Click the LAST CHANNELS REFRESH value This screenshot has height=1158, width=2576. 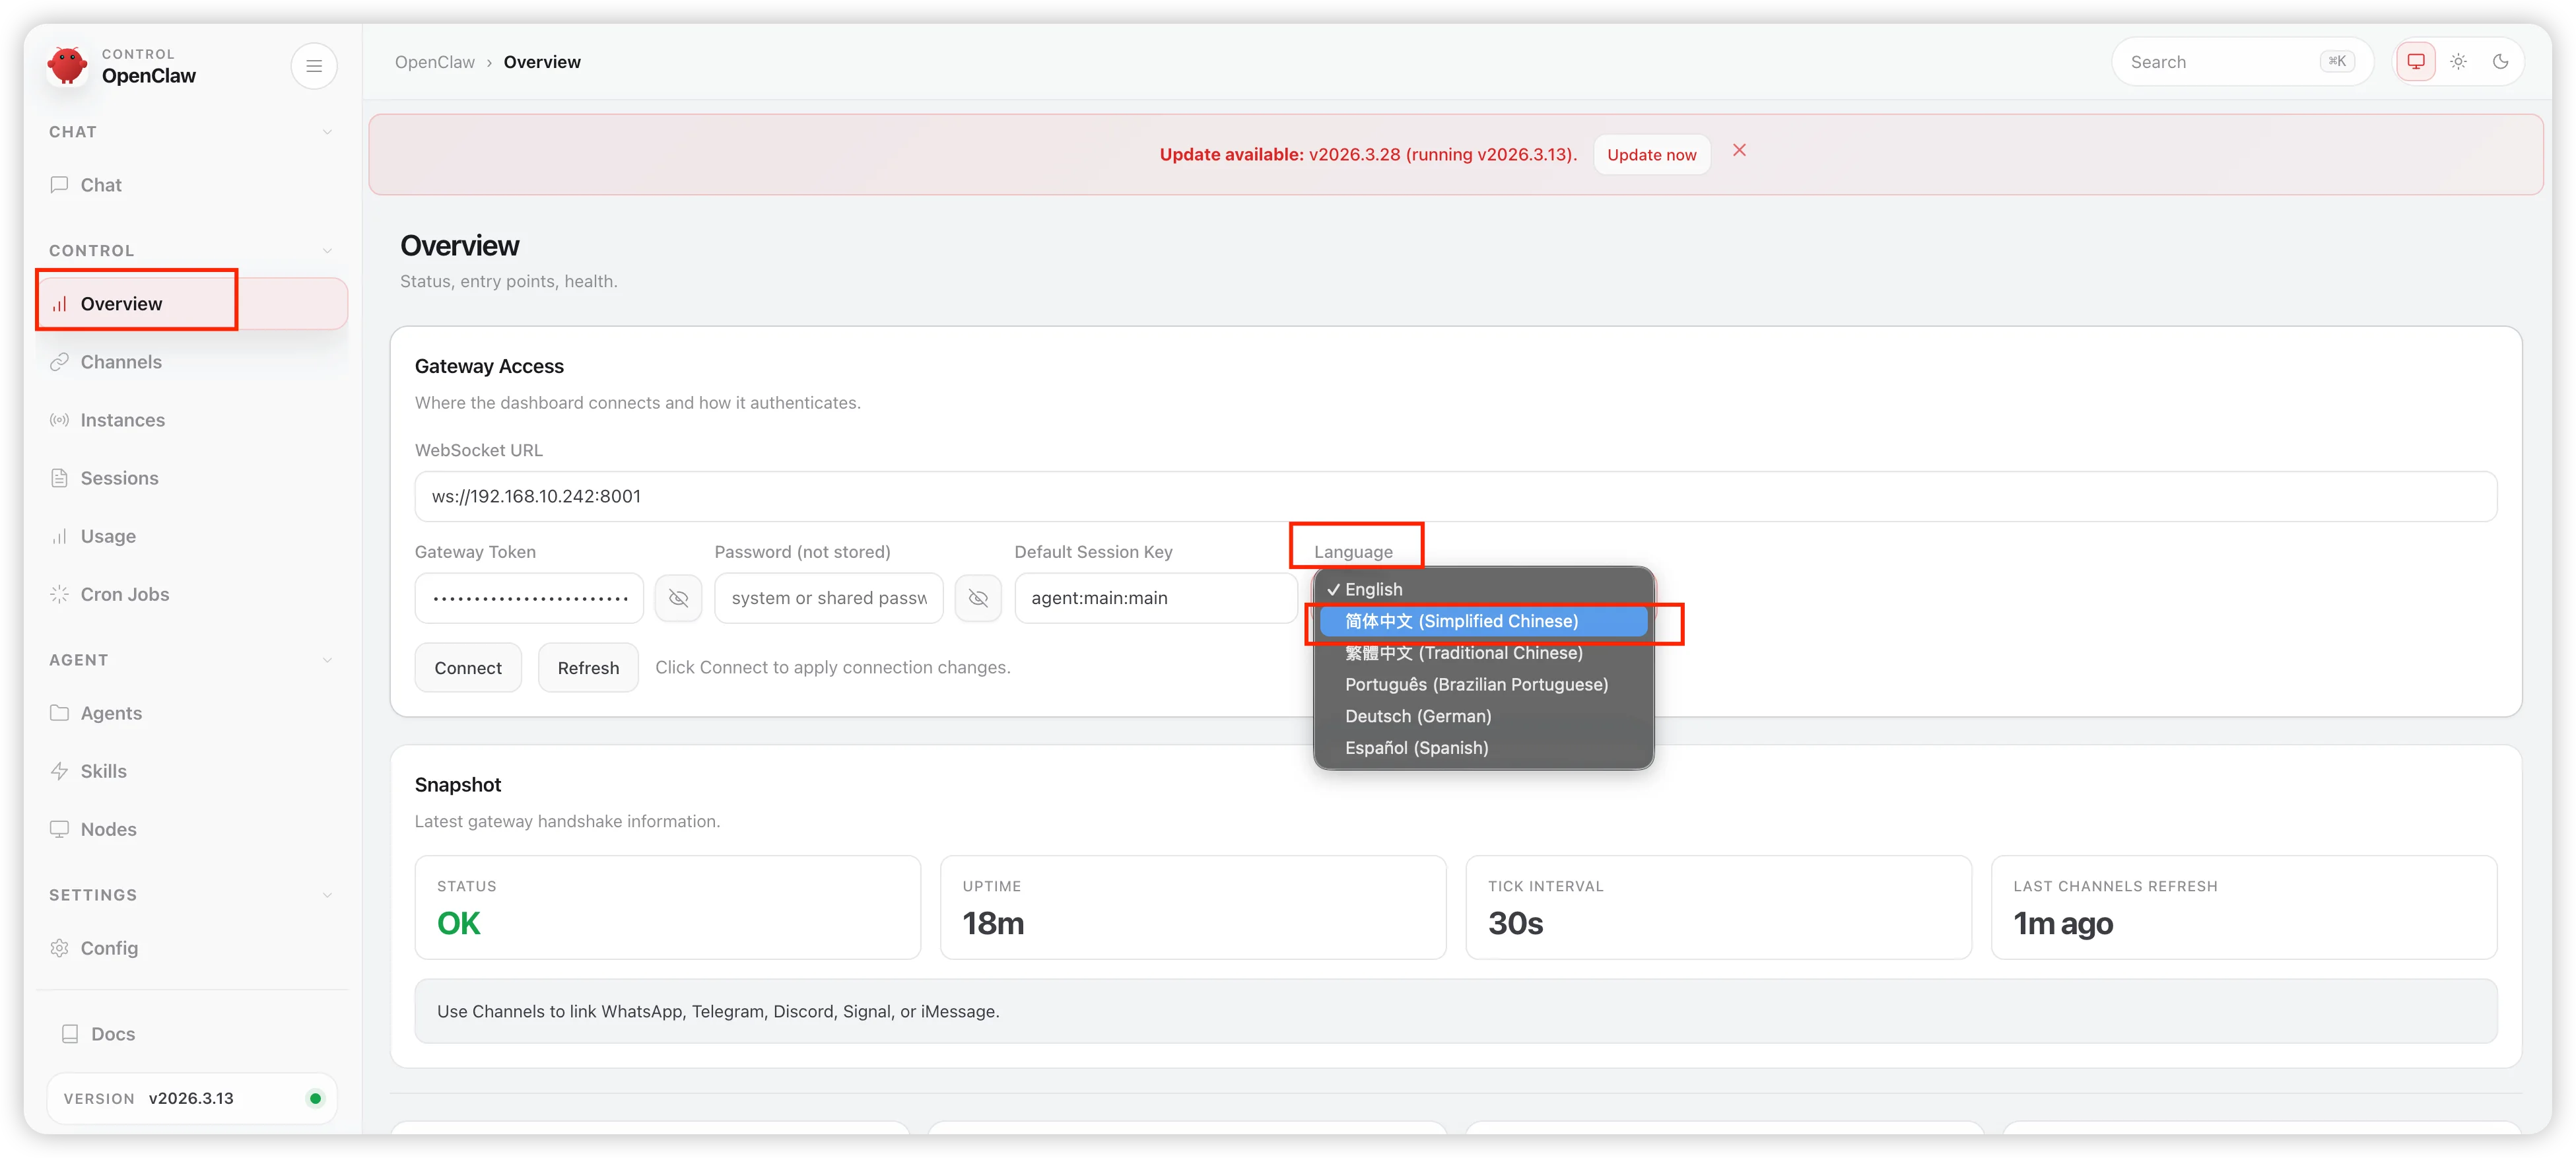click(x=2063, y=924)
